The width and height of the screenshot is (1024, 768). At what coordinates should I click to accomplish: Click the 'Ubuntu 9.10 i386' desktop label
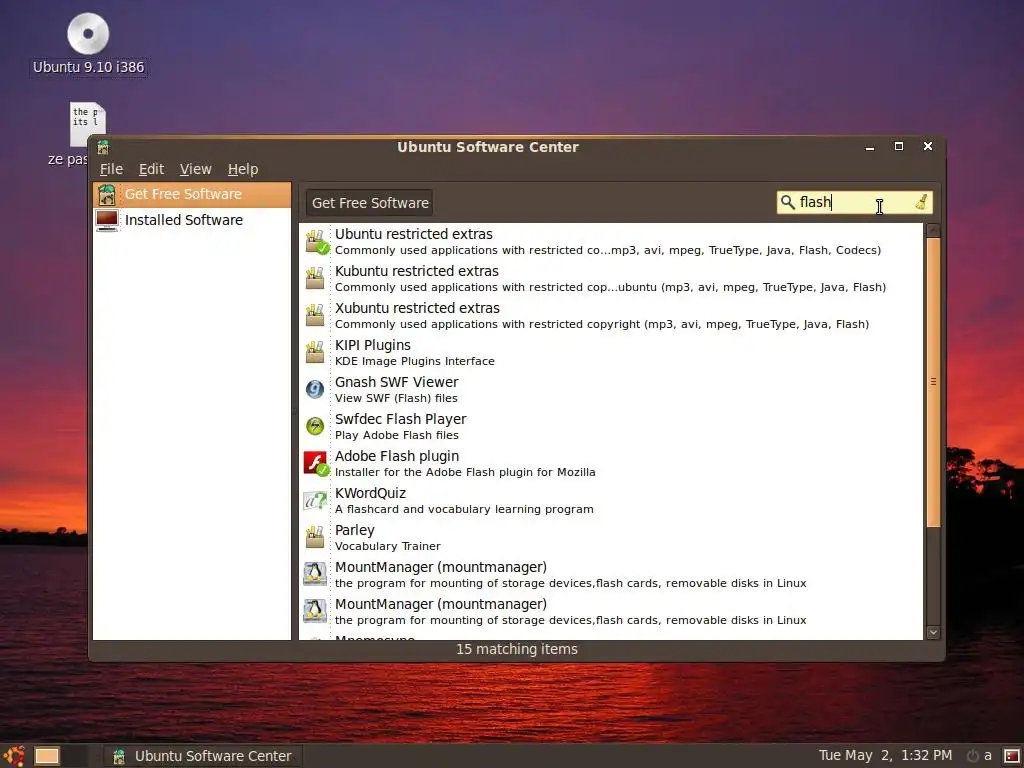tap(88, 67)
